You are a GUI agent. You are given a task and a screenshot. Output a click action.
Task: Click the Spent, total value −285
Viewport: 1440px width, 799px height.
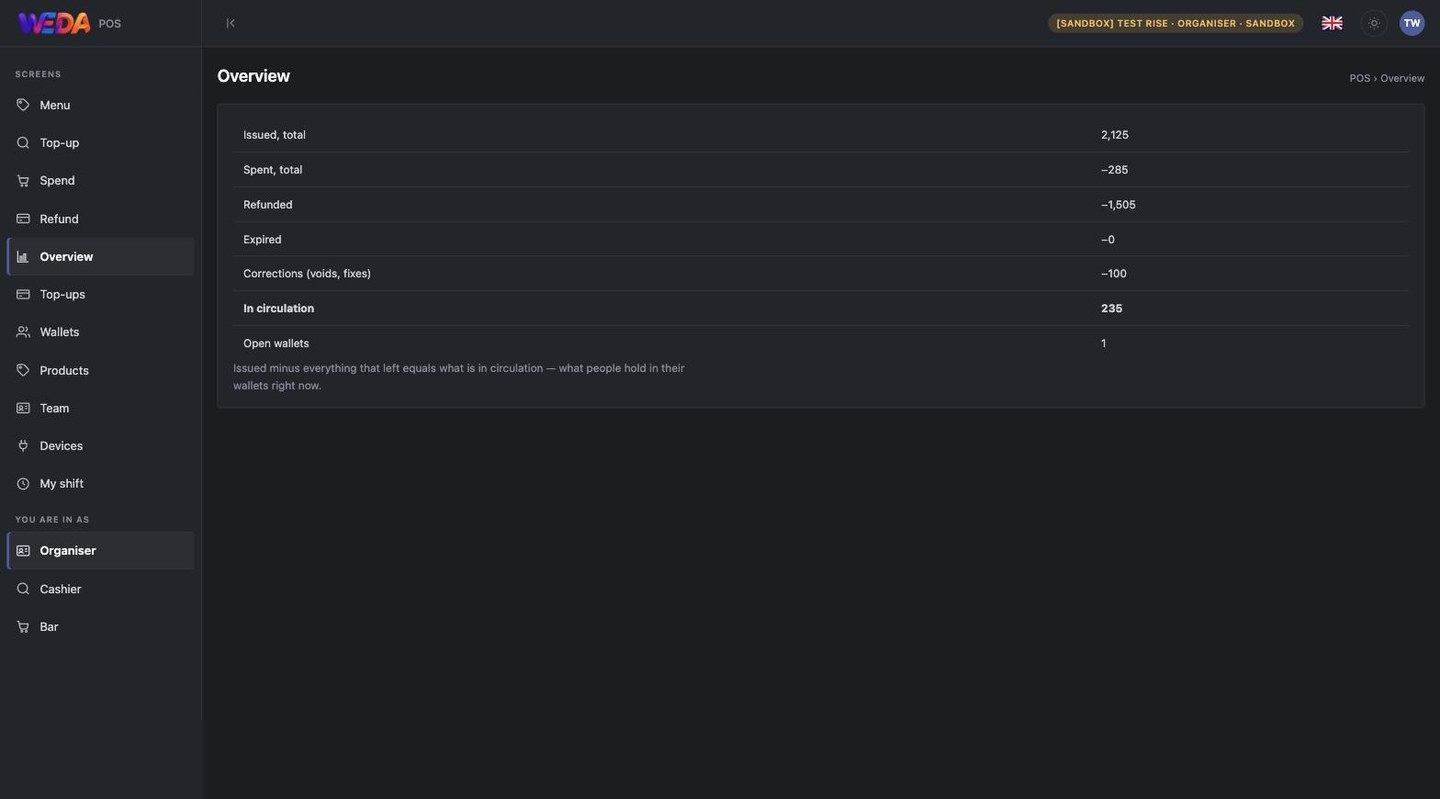point(1115,170)
